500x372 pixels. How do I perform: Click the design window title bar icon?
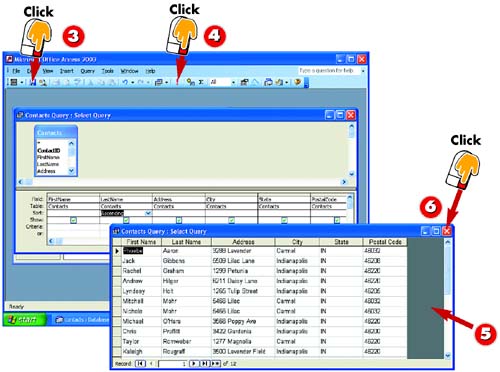(20, 115)
